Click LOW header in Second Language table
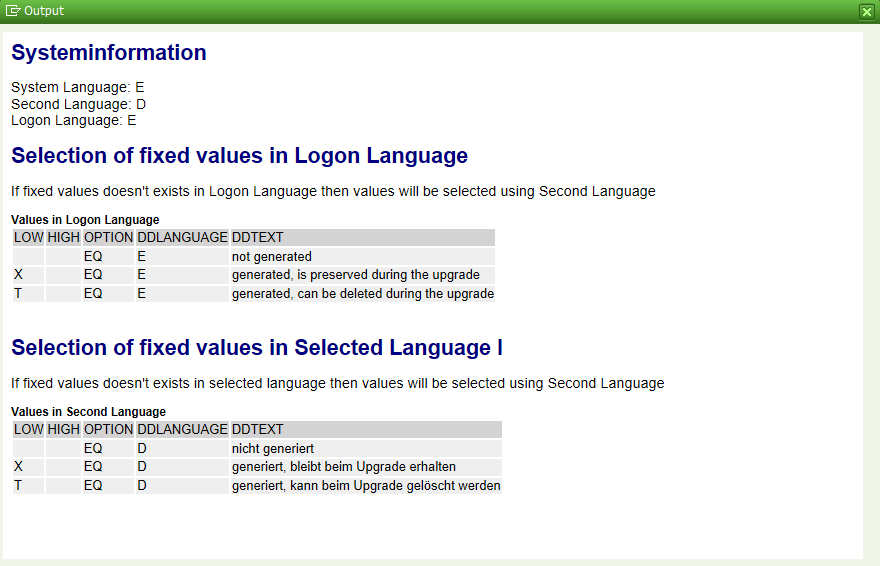The width and height of the screenshot is (880, 566). tap(29, 429)
